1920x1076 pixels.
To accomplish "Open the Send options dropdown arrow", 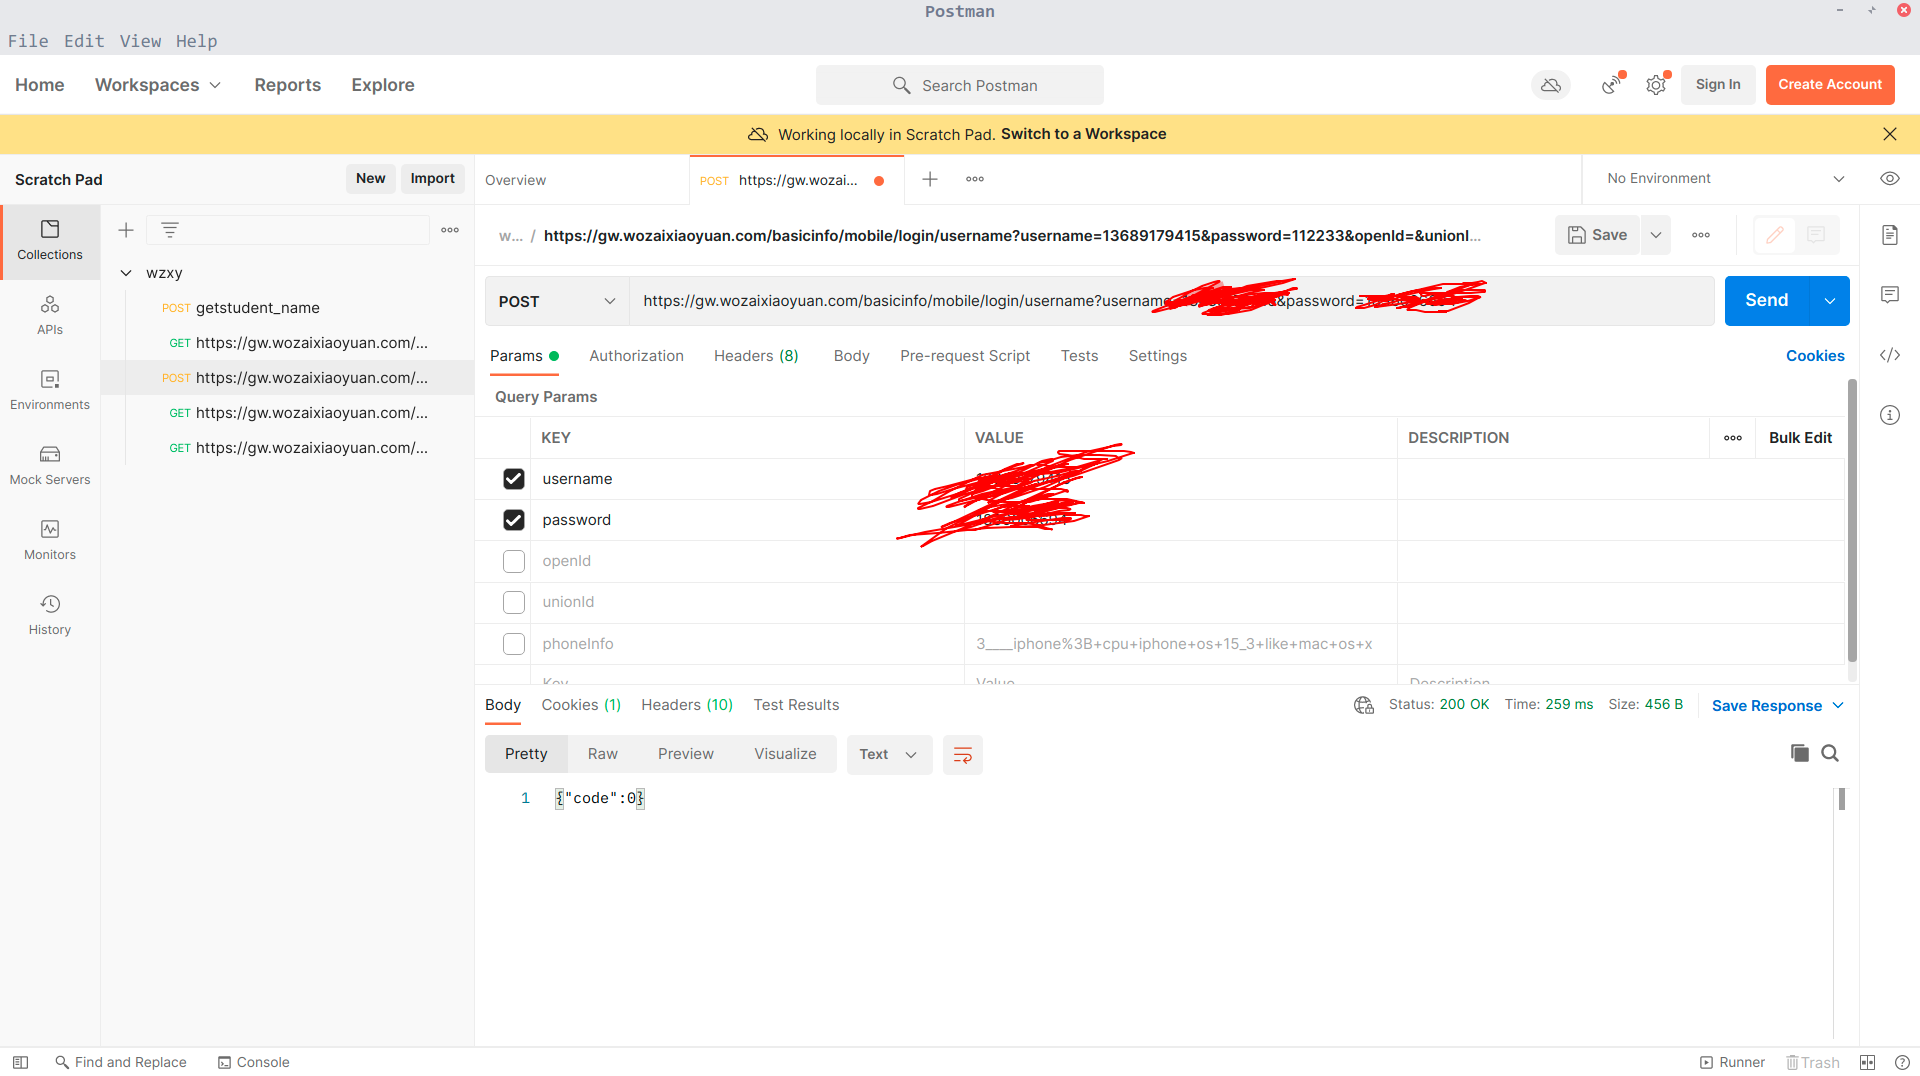I will point(1829,301).
